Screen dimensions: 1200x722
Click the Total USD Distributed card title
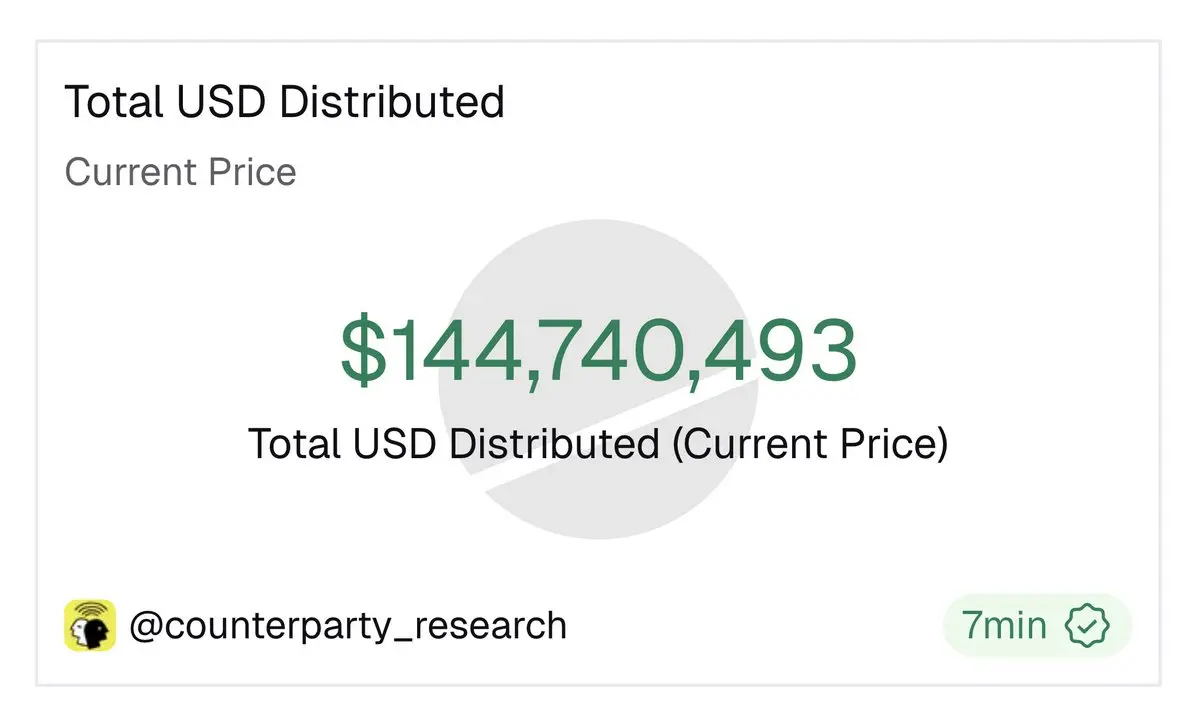tap(284, 102)
